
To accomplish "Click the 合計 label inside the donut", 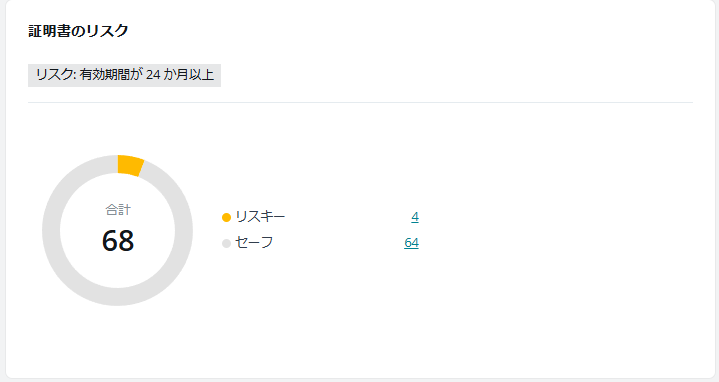I will pyautogui.click(x=118, y=210).
